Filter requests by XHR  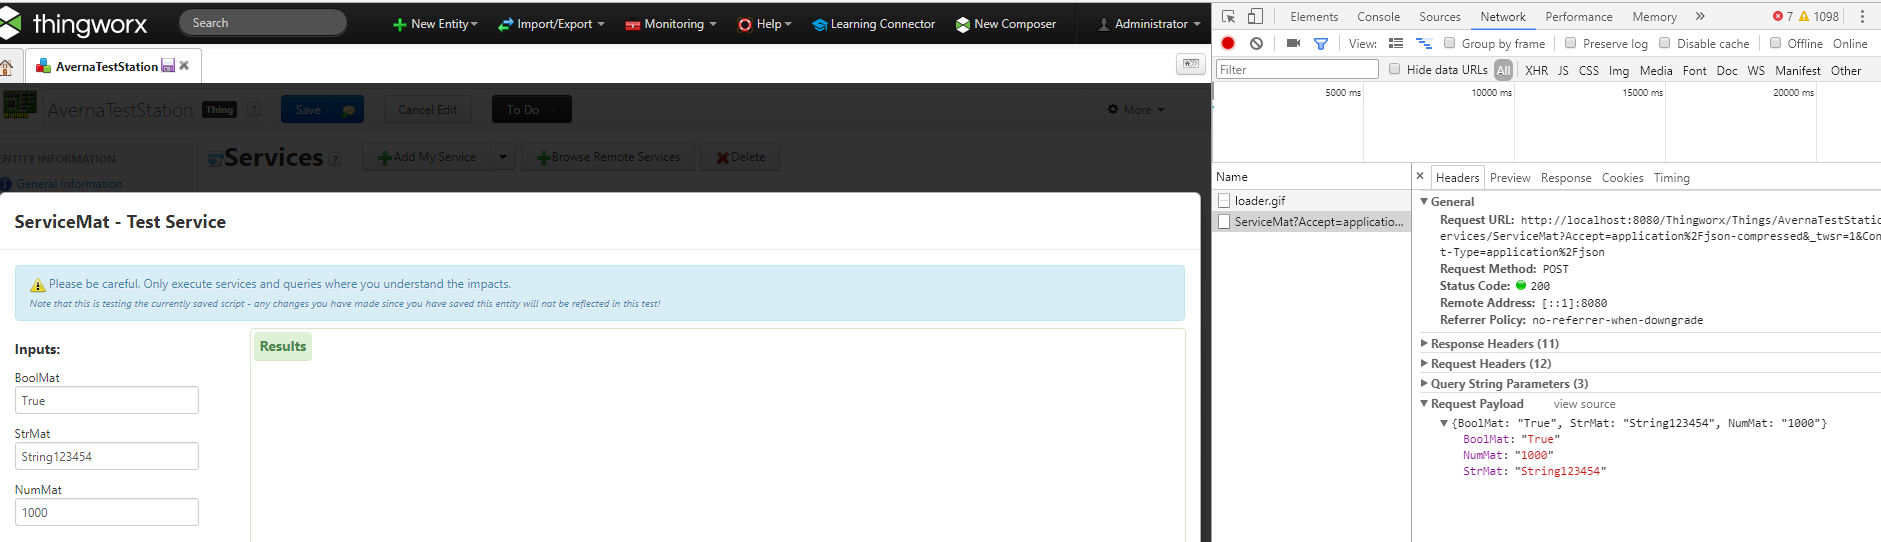click(x=1536, y=70)
